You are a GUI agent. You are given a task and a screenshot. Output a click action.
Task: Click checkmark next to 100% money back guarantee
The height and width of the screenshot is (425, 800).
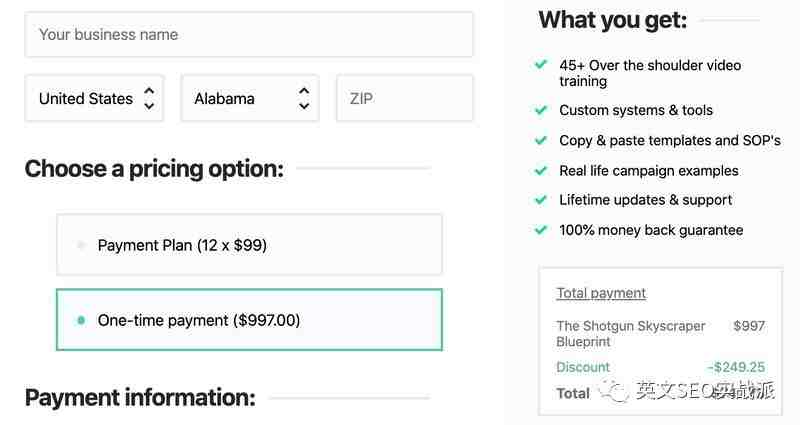click(x=541, y=230)
